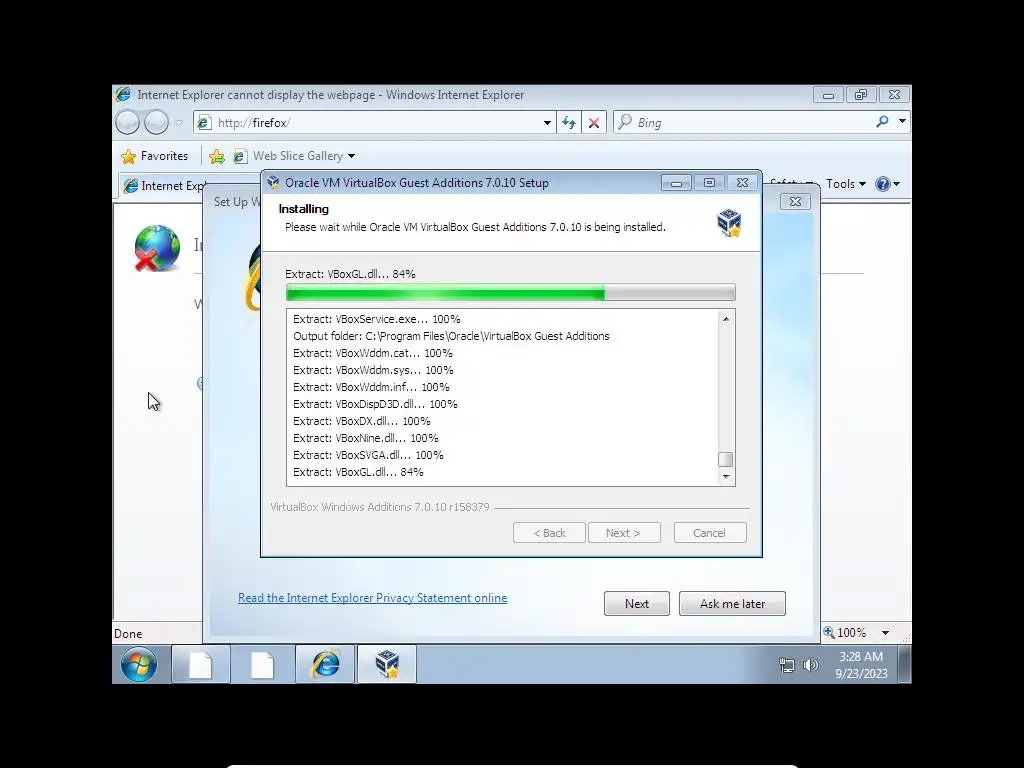Image resolution: width=1024 pixels, height=768 pixels.
Task: Click the IE page icon in title bar
Action: point(123,95)
